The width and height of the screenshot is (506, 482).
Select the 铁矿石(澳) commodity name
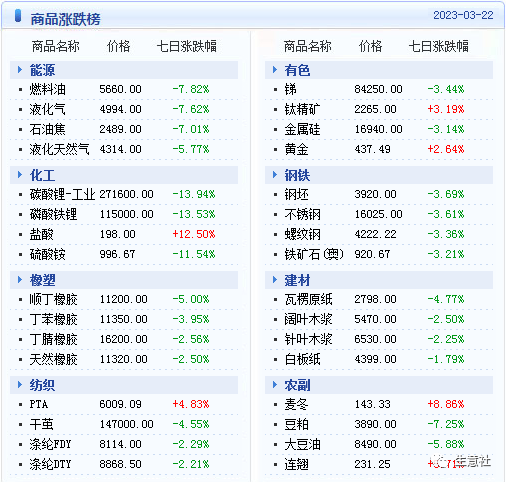click(x=314, y=254)
